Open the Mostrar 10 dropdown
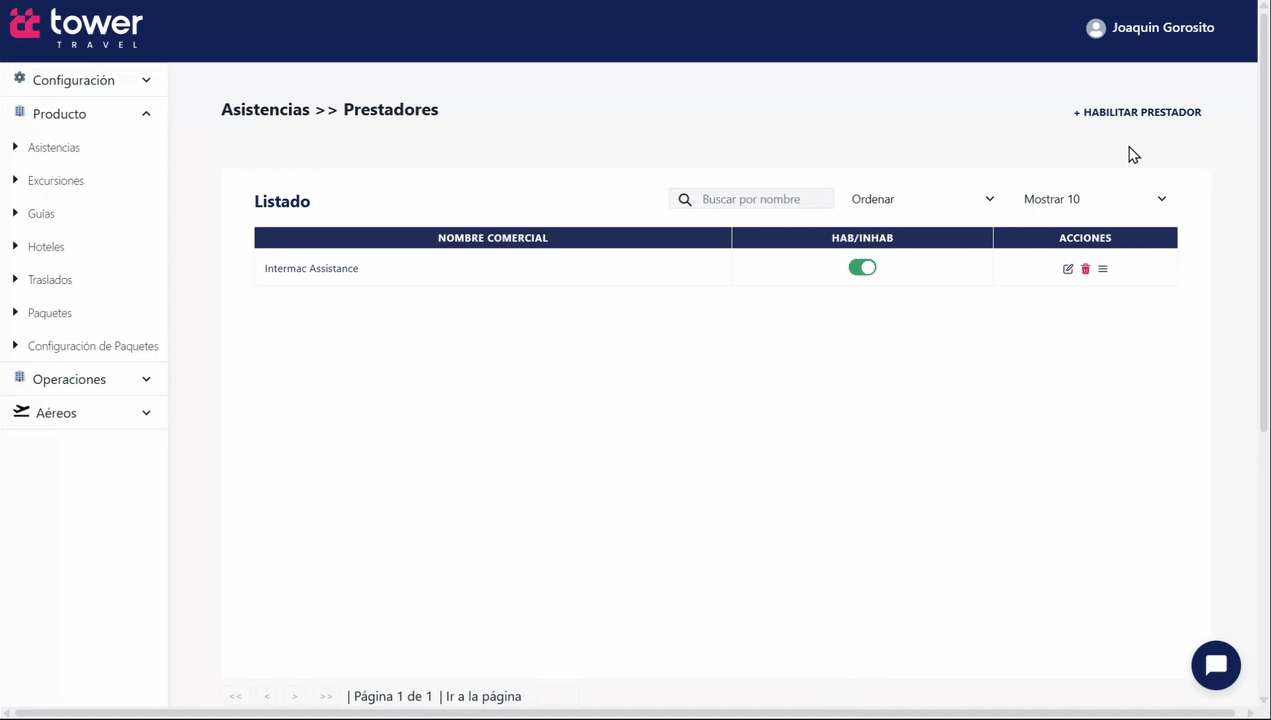Viewport: 1271px width, 720px height. (1094, 200)
